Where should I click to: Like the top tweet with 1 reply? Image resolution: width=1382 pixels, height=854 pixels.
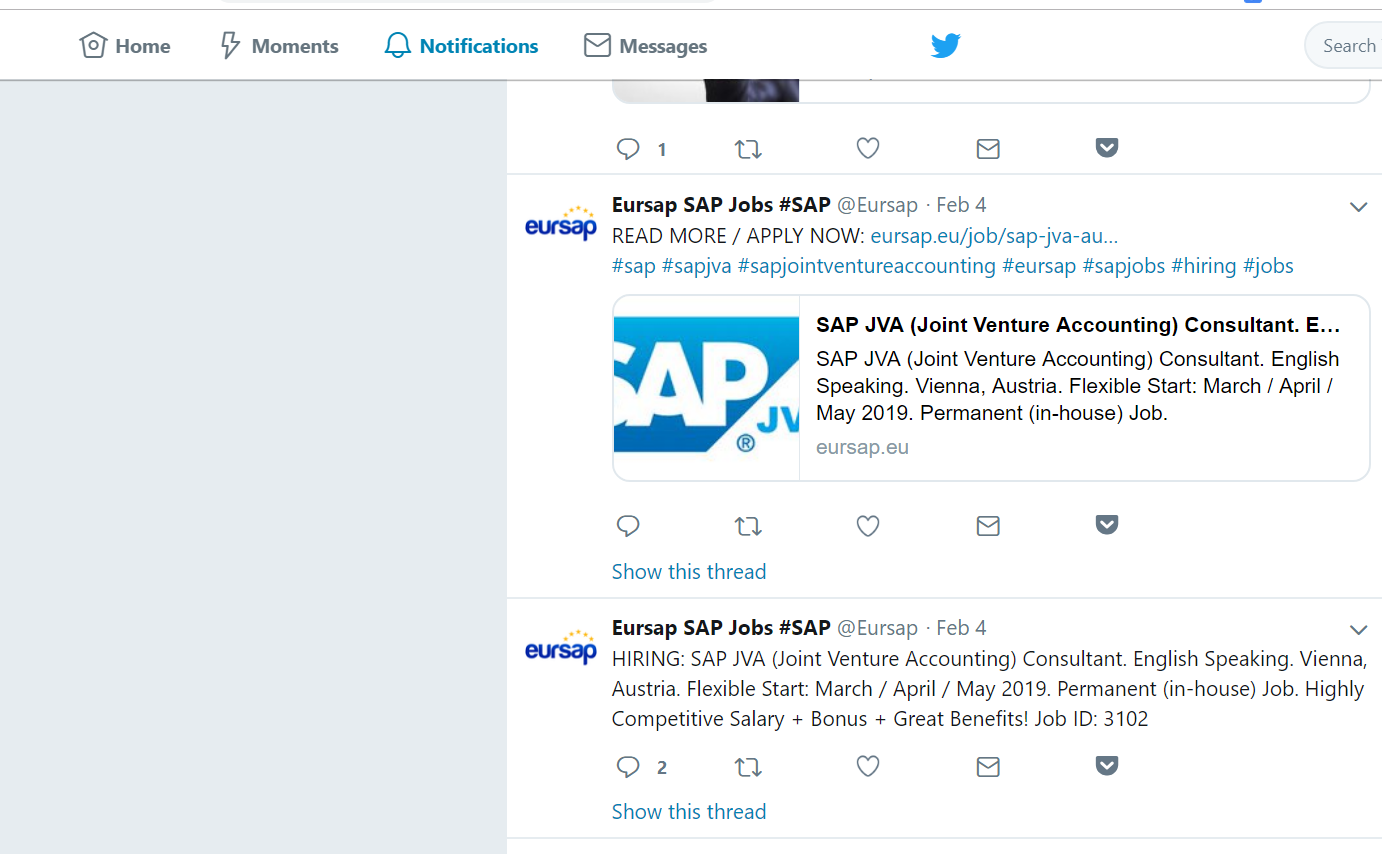[868, 149]
